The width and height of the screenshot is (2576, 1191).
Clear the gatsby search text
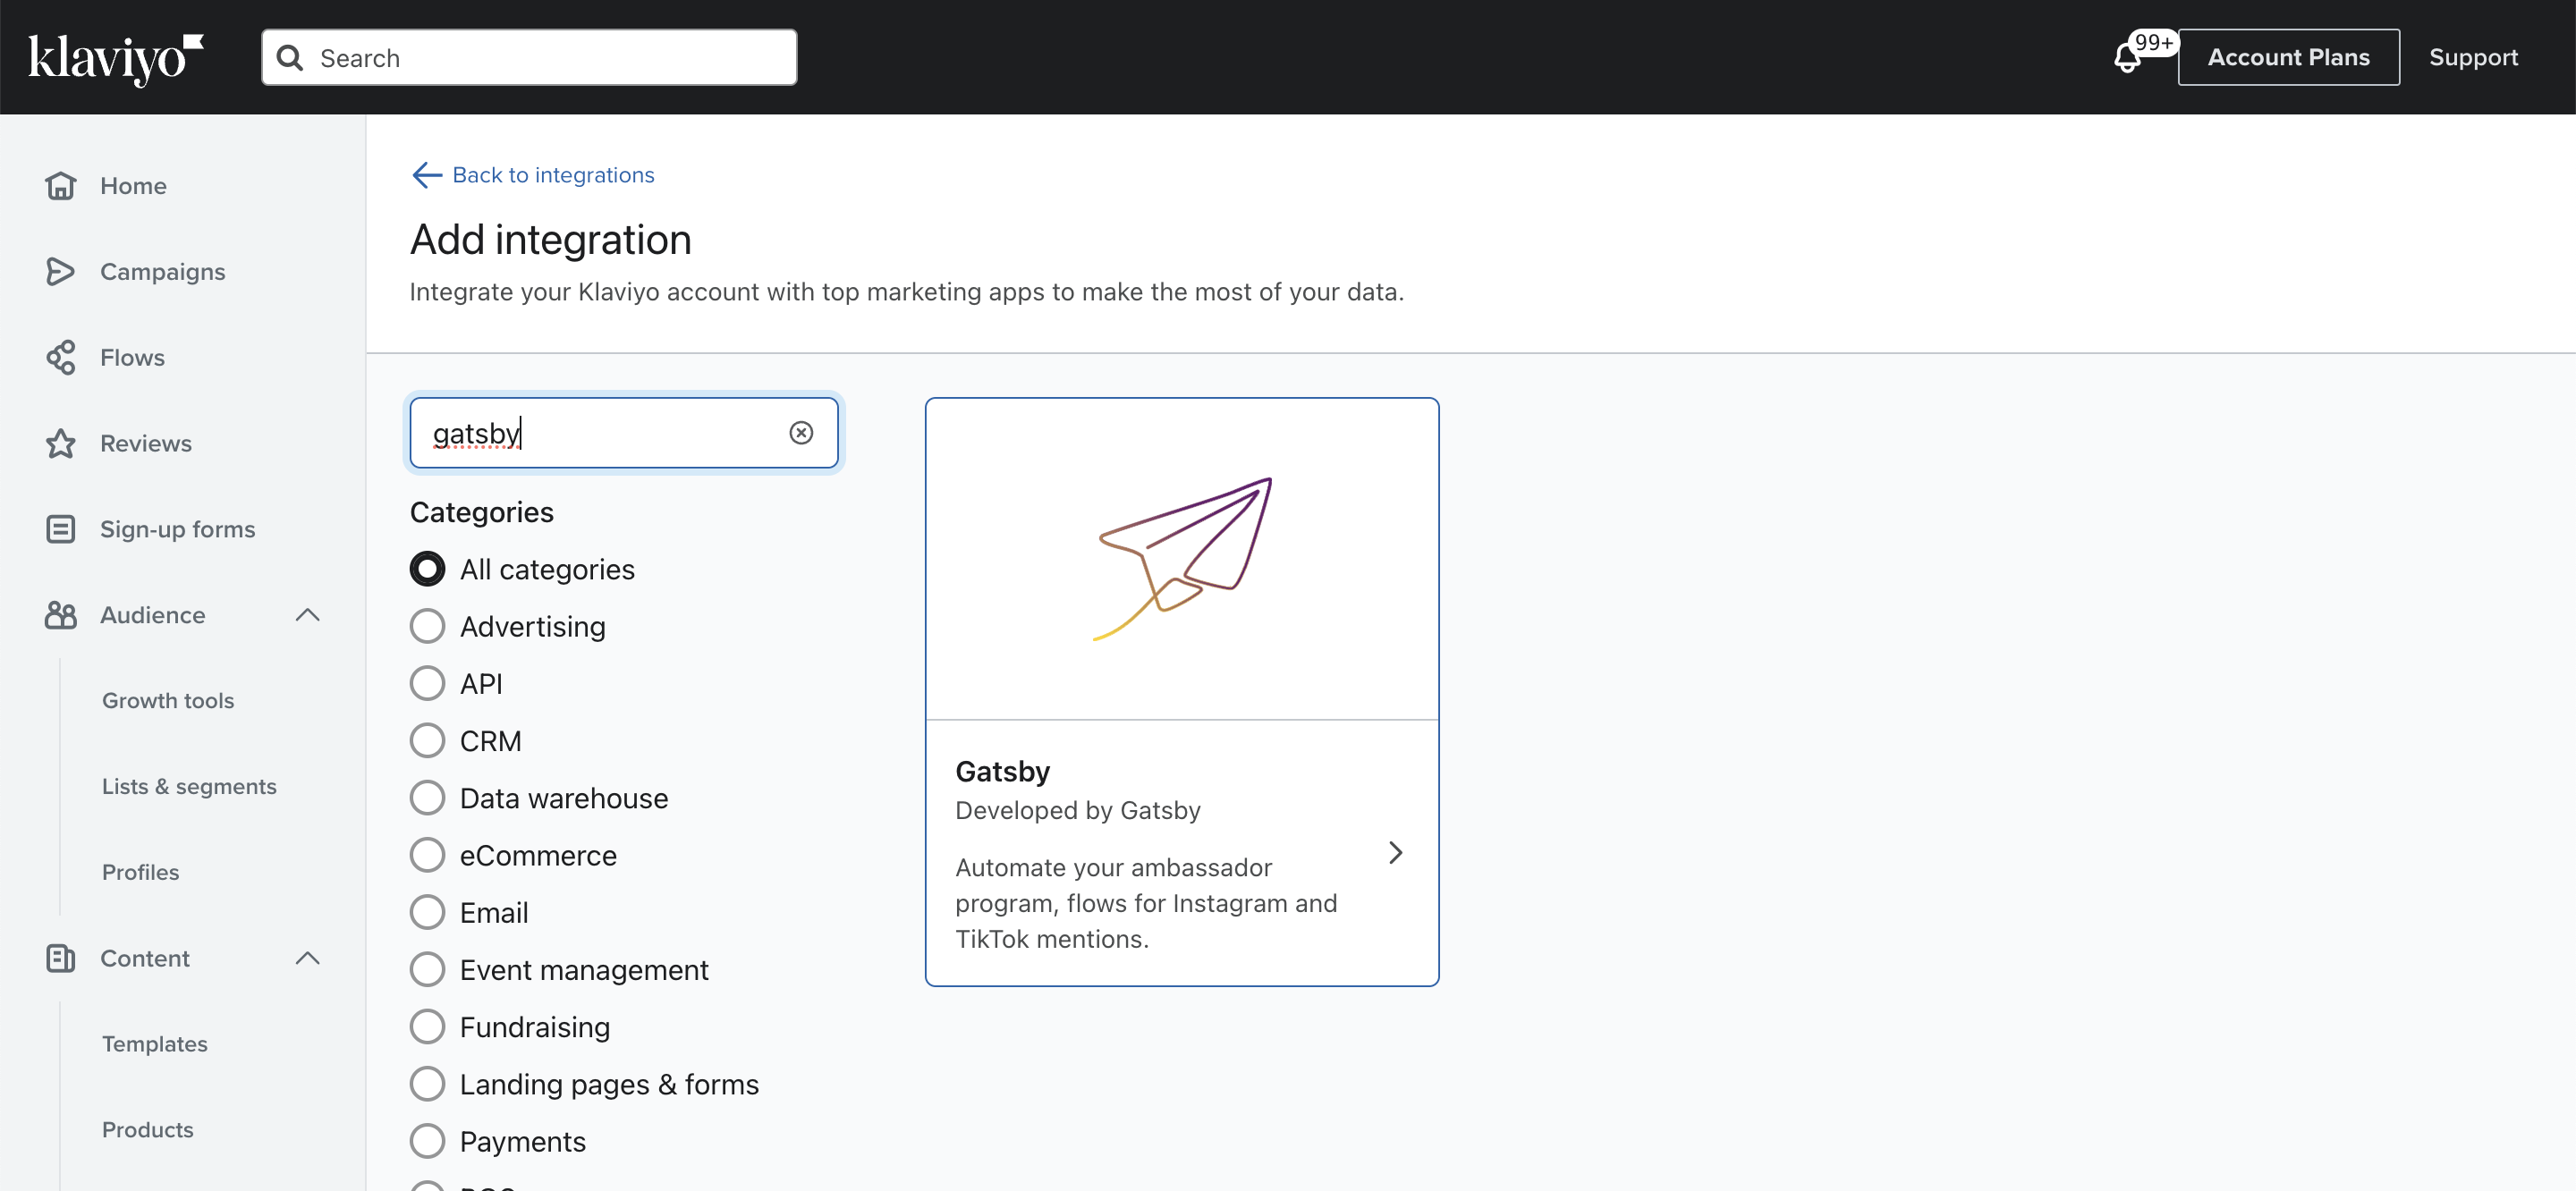click(801, 433)
